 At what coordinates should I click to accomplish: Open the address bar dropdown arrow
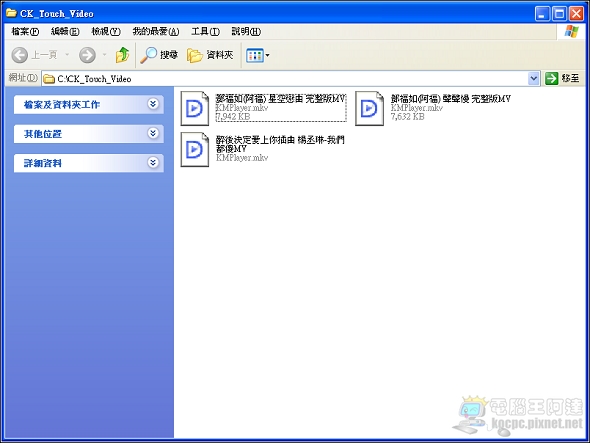pyautogui.click(x=534, y=78)
